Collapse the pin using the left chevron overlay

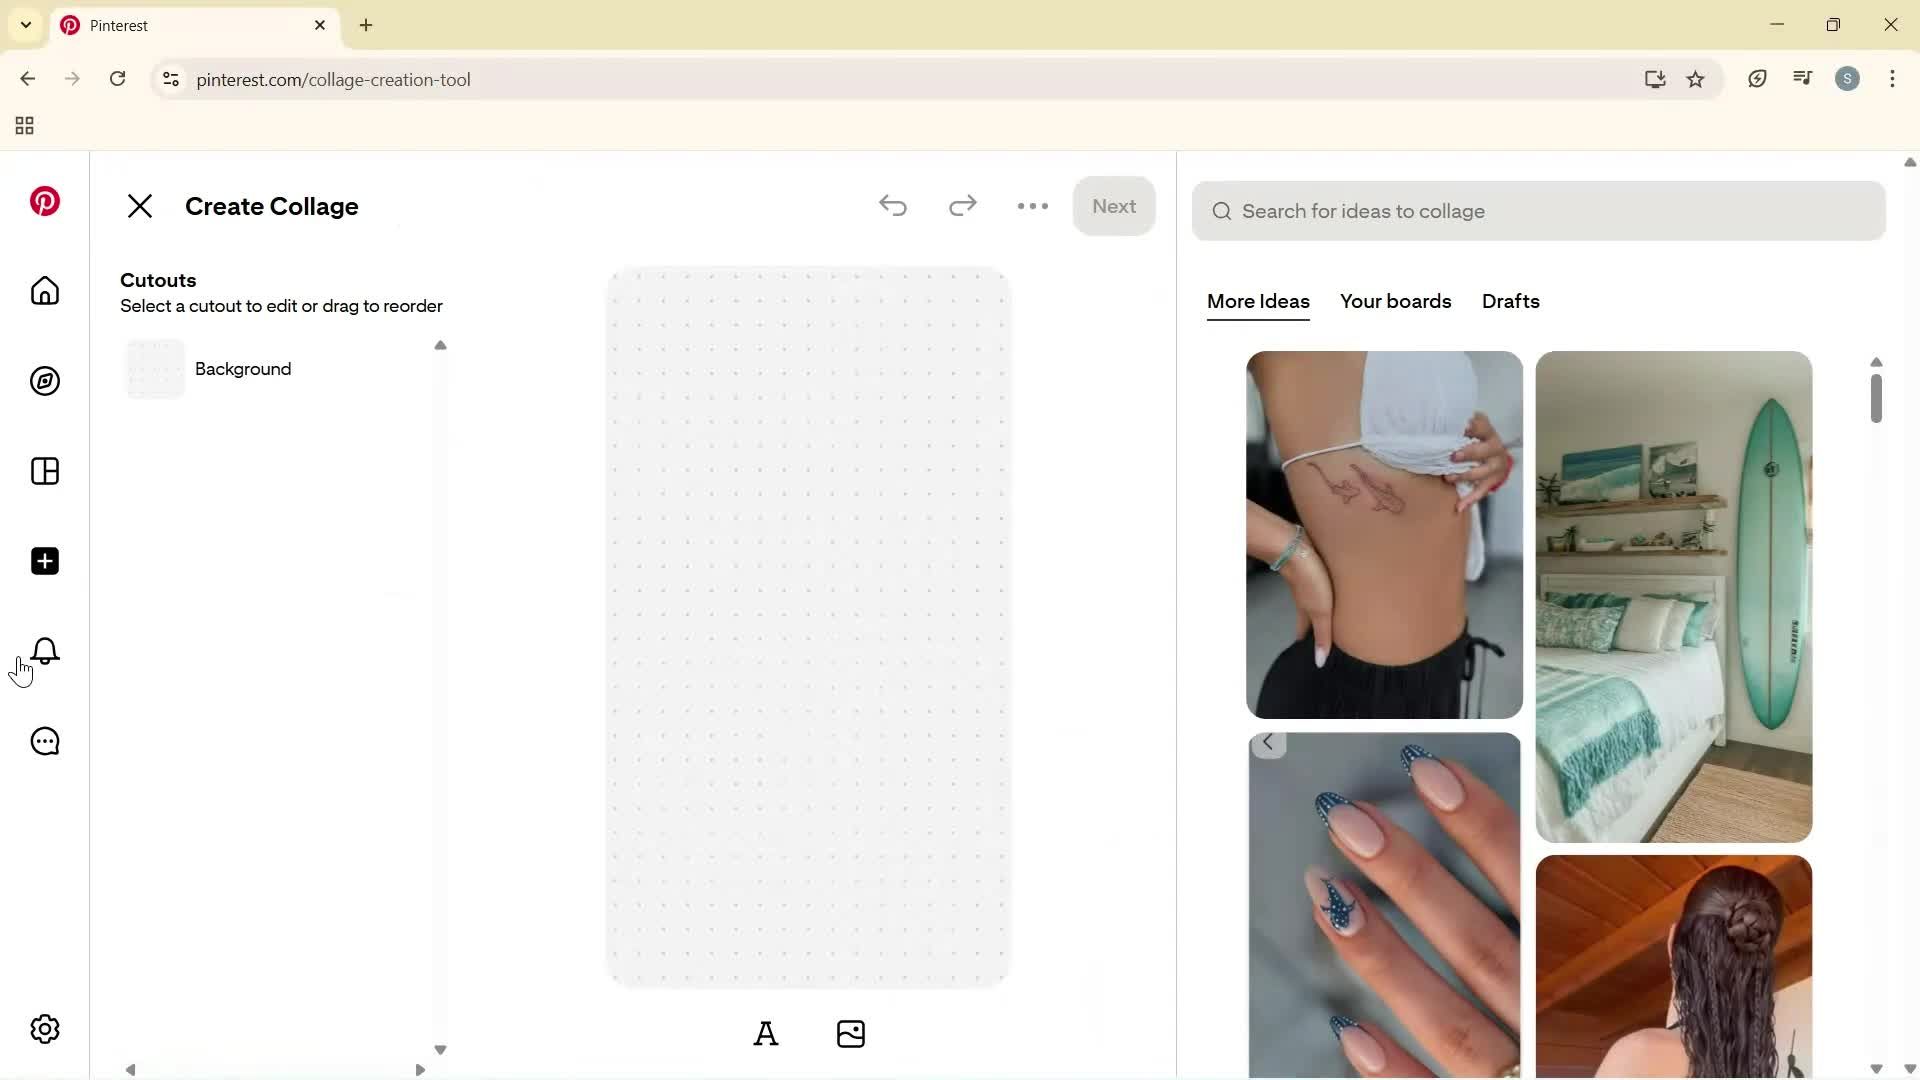pos(1268,743)
